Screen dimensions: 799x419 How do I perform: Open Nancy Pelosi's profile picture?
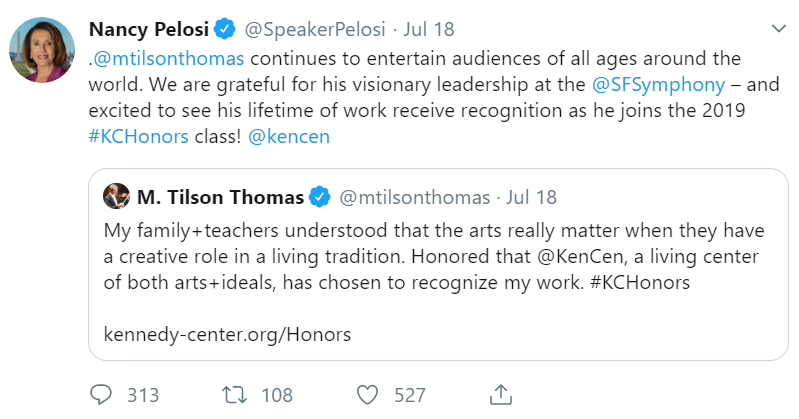(42, 50)
